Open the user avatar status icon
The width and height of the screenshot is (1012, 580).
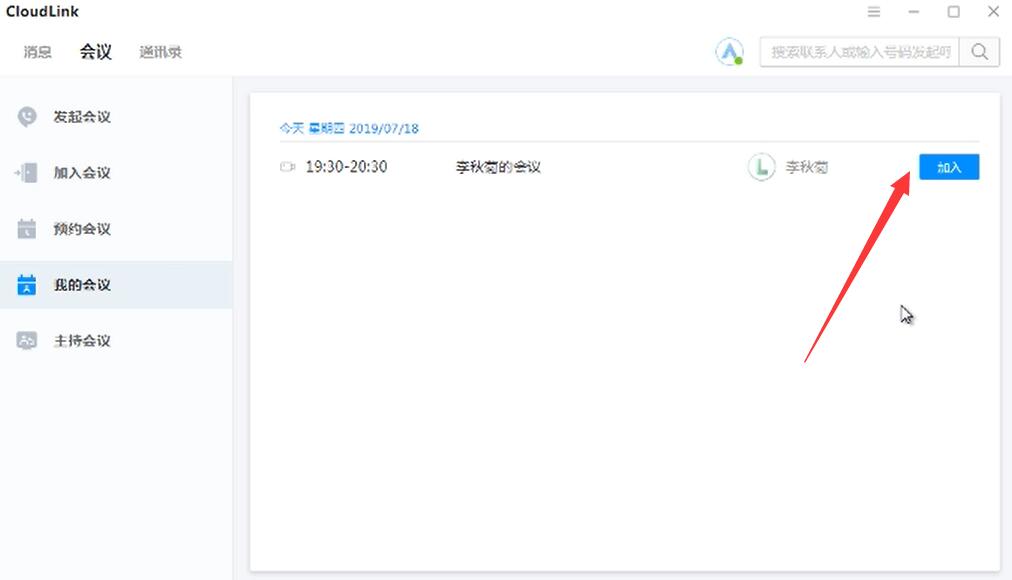click(x=729, y=52)
